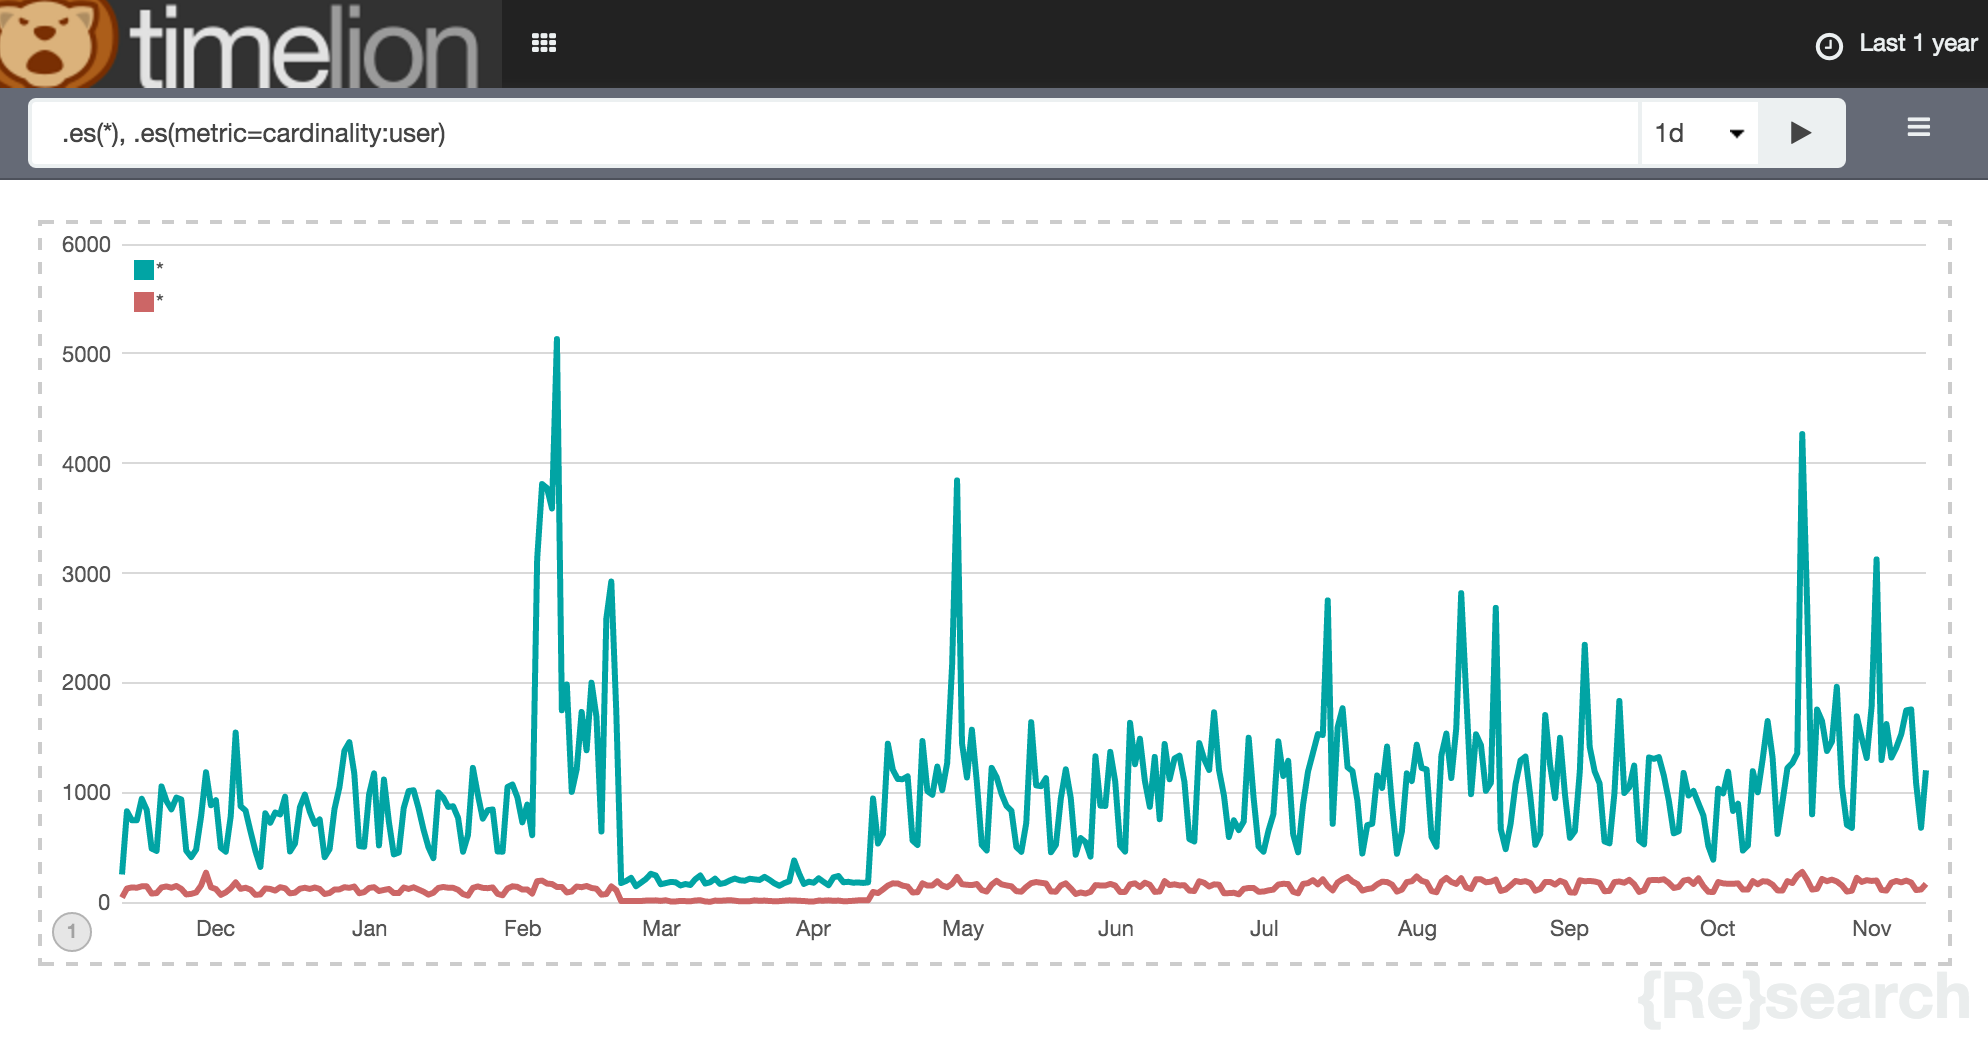Click the 5000 y-axis value
The image size is (1988, 1058).
[86, 354]
